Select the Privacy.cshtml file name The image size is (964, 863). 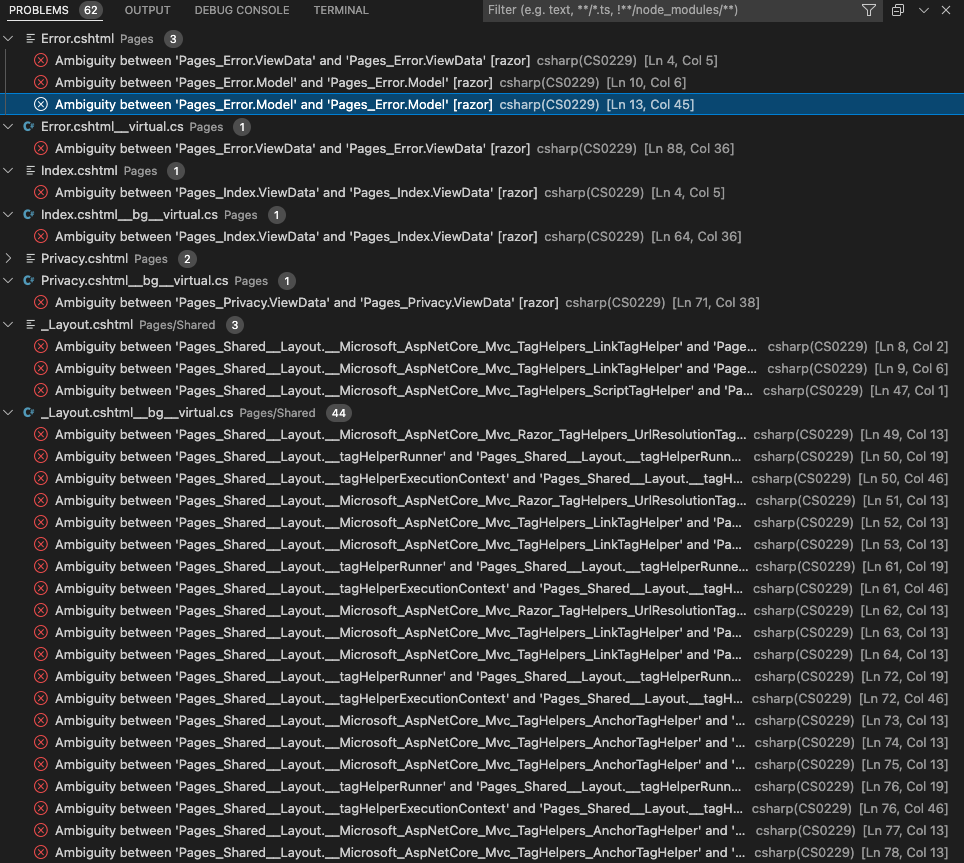(84, 259)
